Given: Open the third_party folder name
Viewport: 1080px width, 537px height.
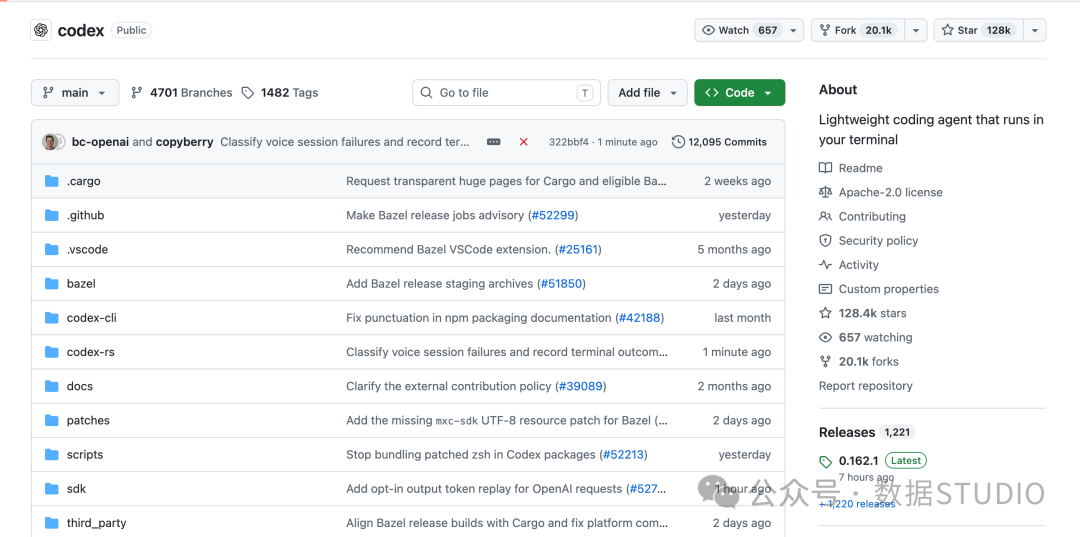Looking at the screenshot, I should click(x=96, y=523).
